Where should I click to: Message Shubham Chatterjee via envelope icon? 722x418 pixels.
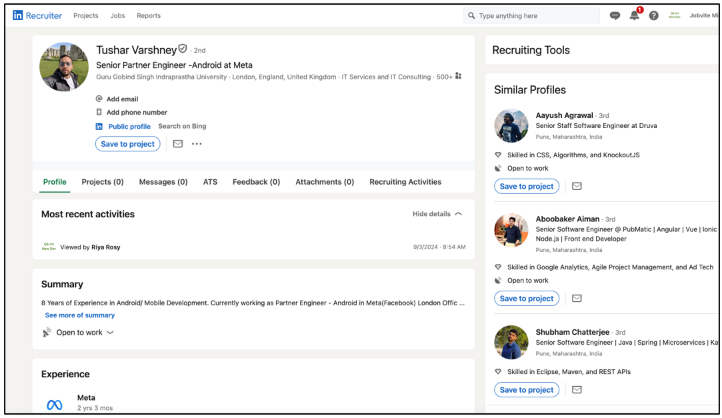tap(577, 390)
